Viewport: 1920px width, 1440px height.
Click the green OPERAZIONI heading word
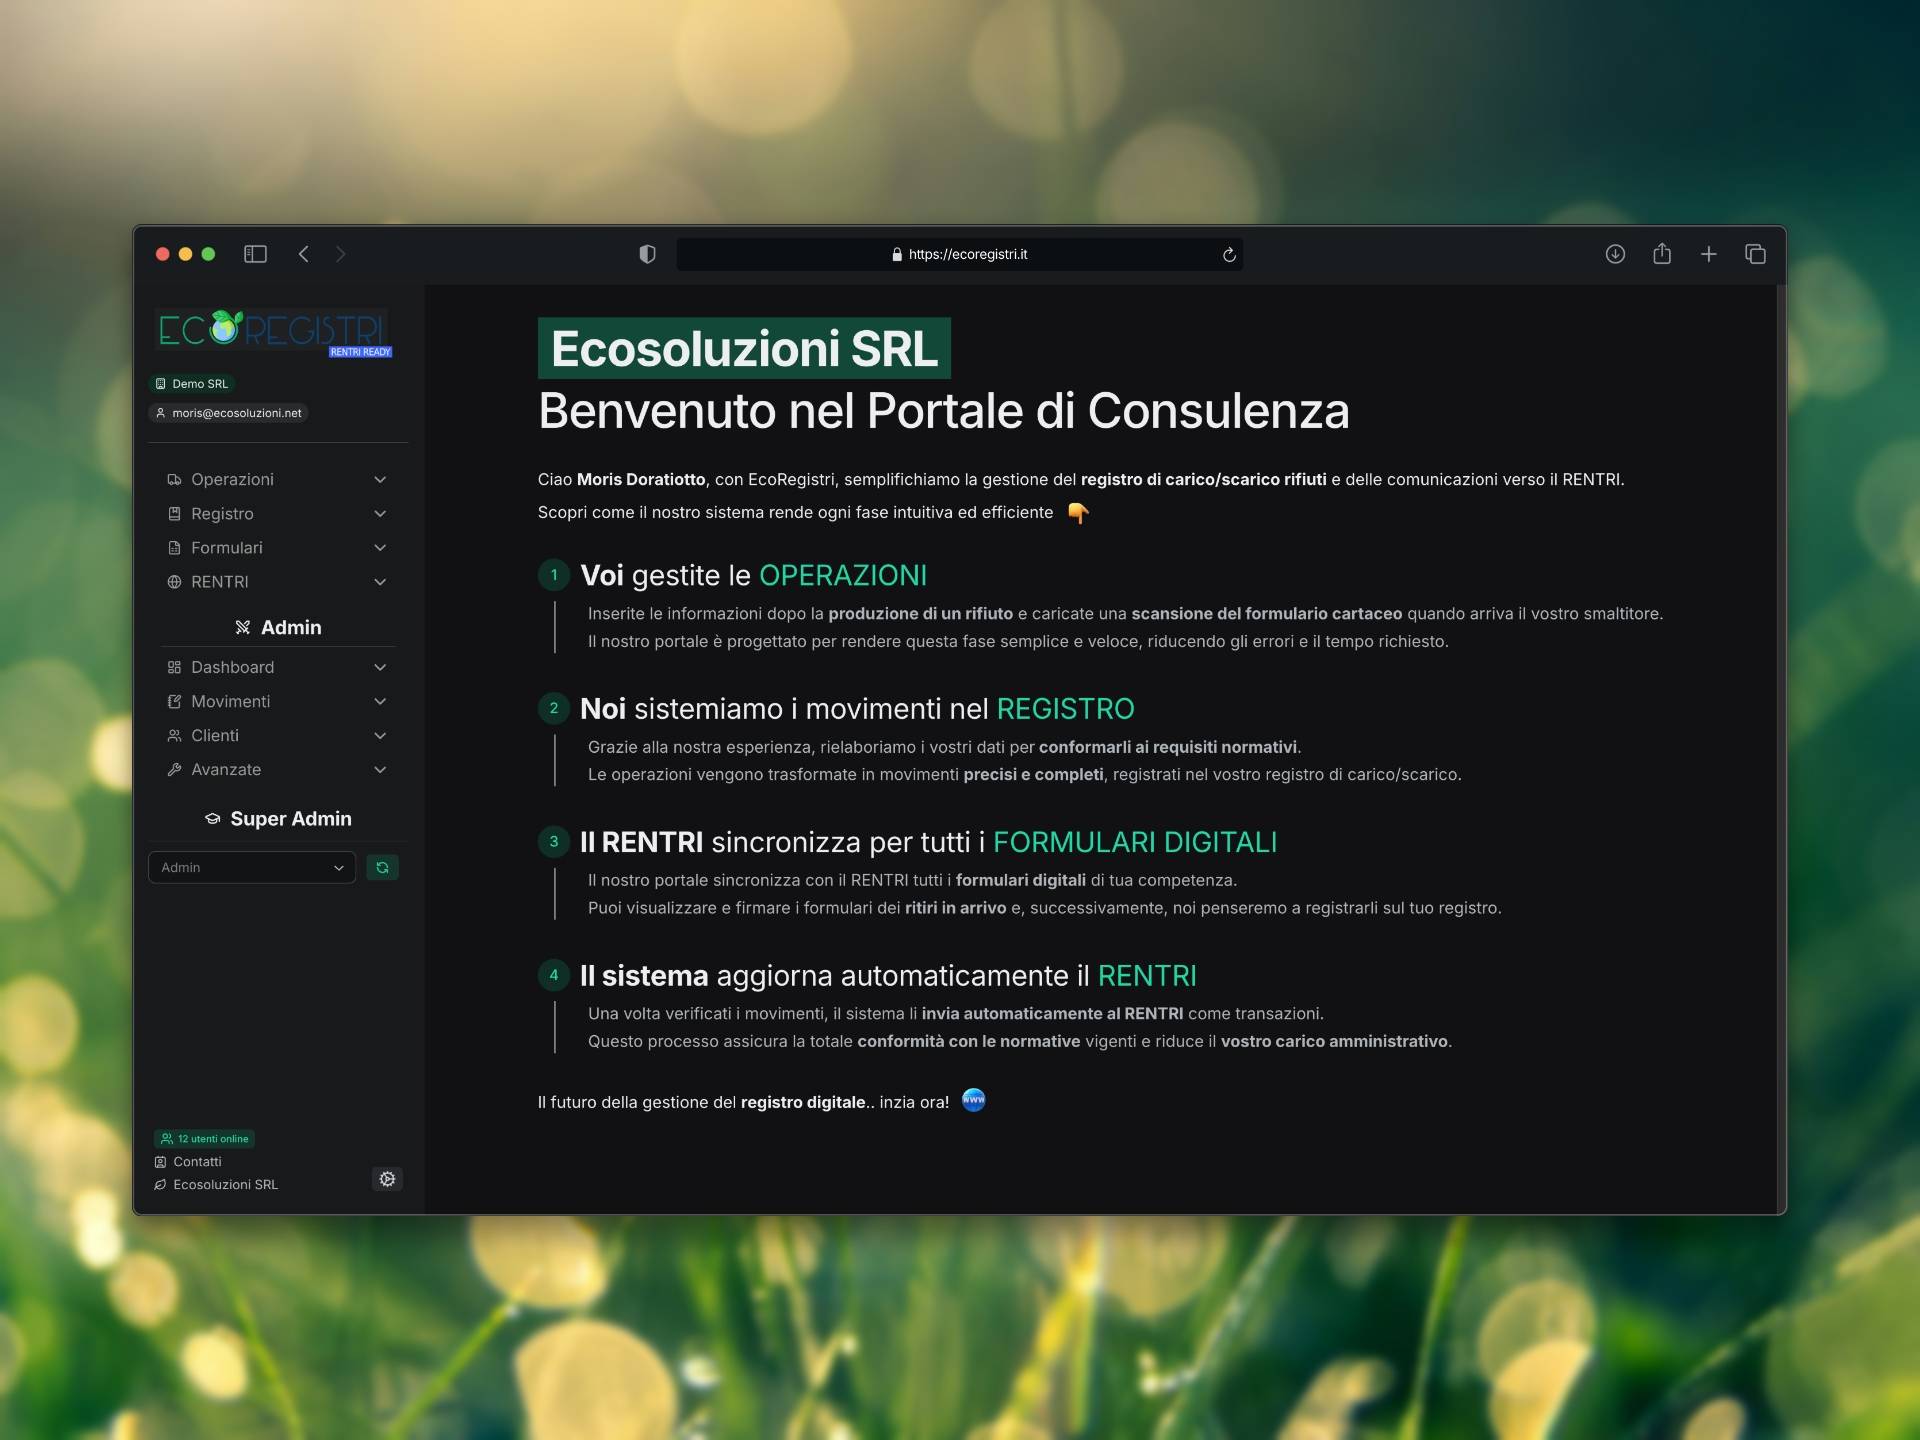[843, 575]
